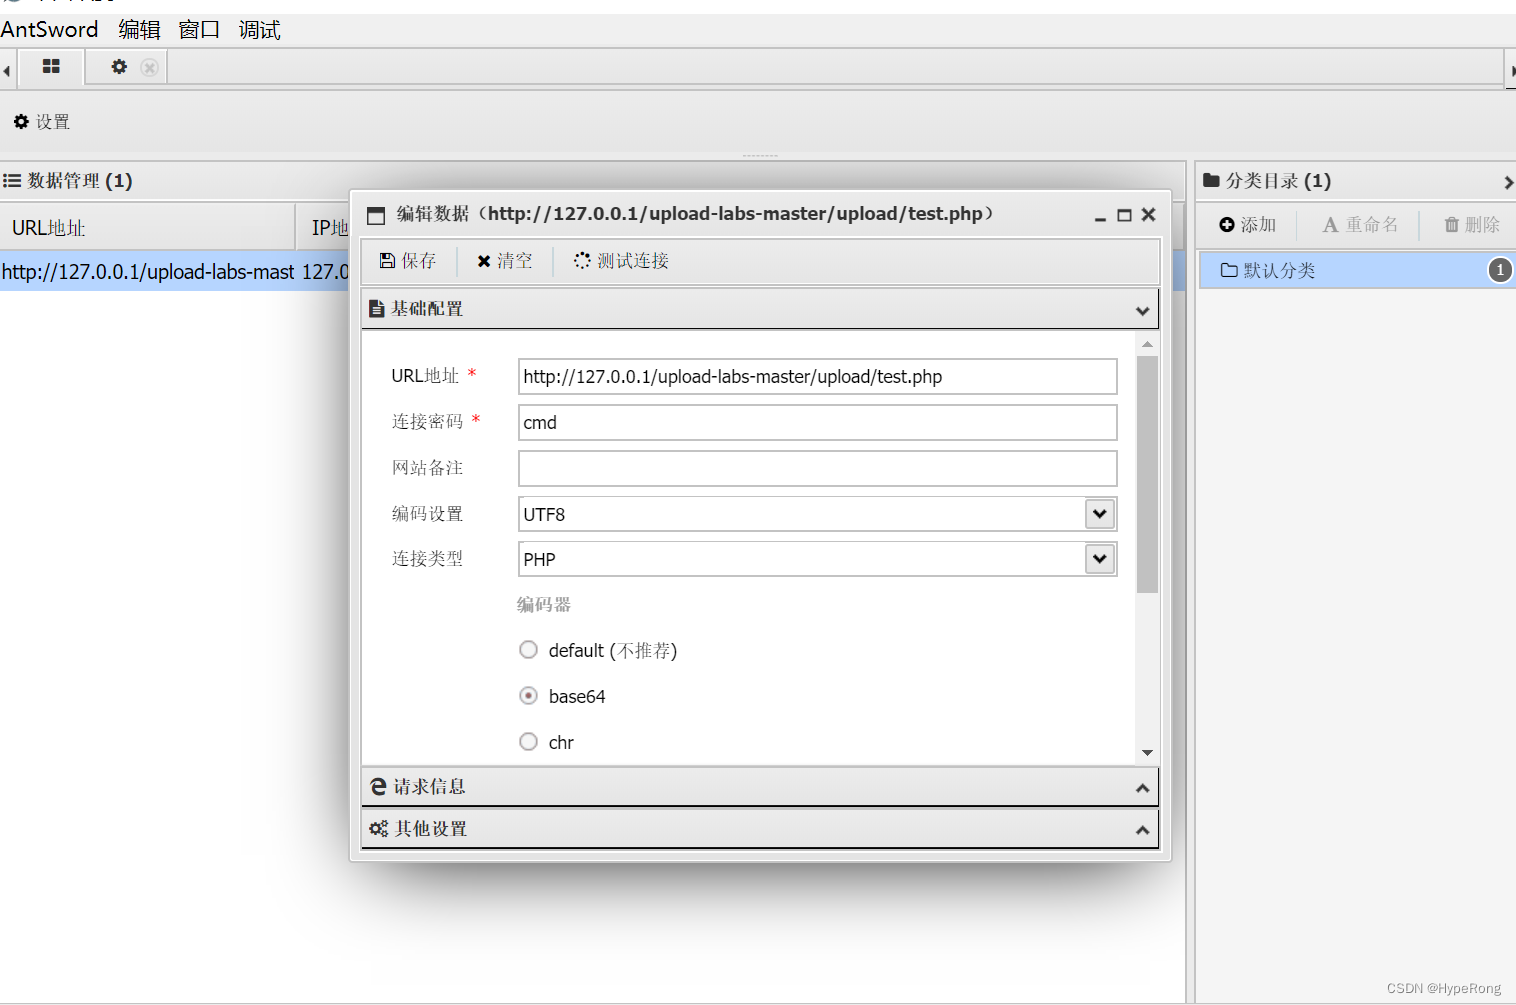1516x1005 pixels.
Task: Click the 添加 add category button
Action: point(1247,225)
